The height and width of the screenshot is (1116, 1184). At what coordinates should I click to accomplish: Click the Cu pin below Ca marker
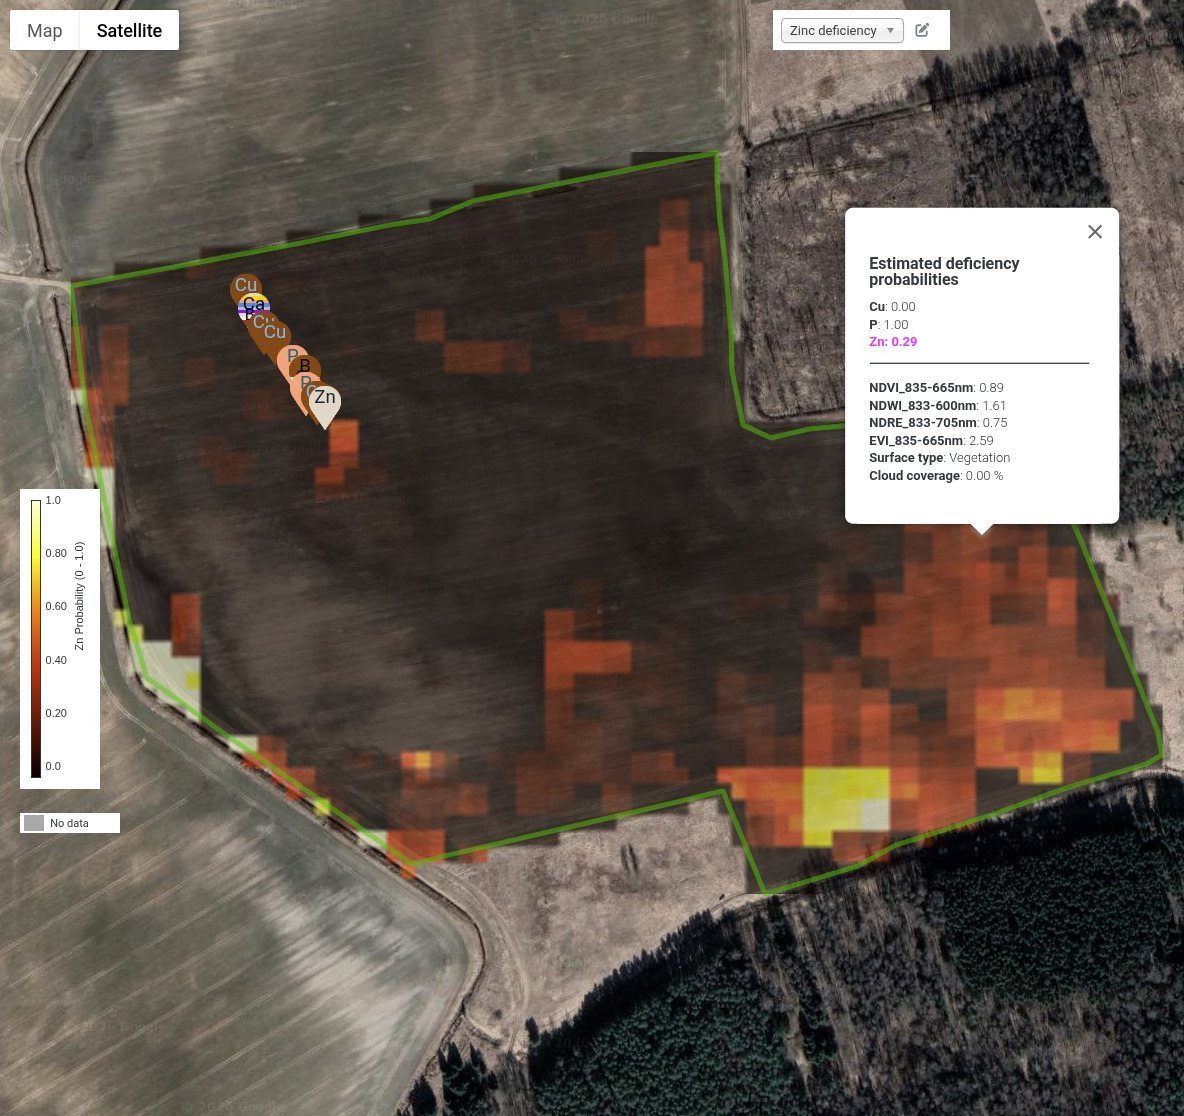coord(276,332)
